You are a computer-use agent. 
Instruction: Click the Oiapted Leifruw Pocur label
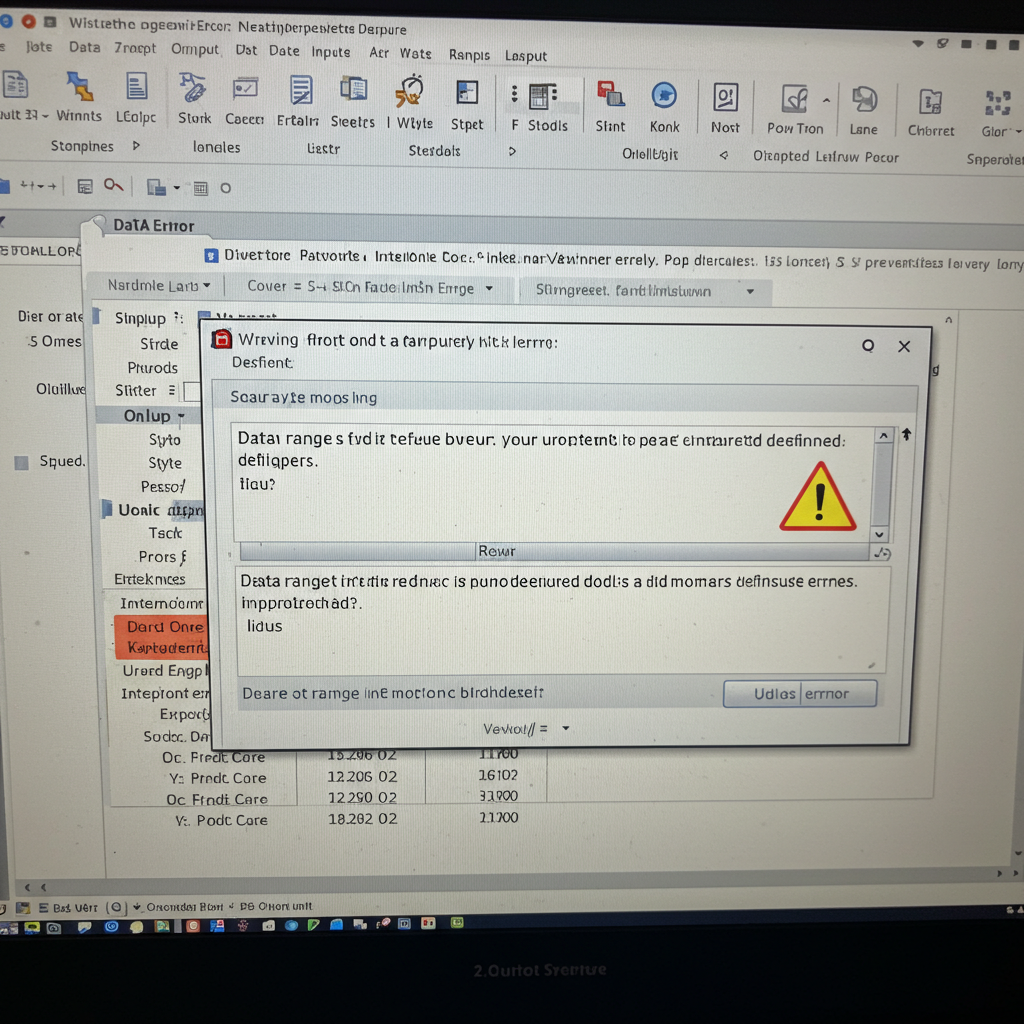(825, 157)
